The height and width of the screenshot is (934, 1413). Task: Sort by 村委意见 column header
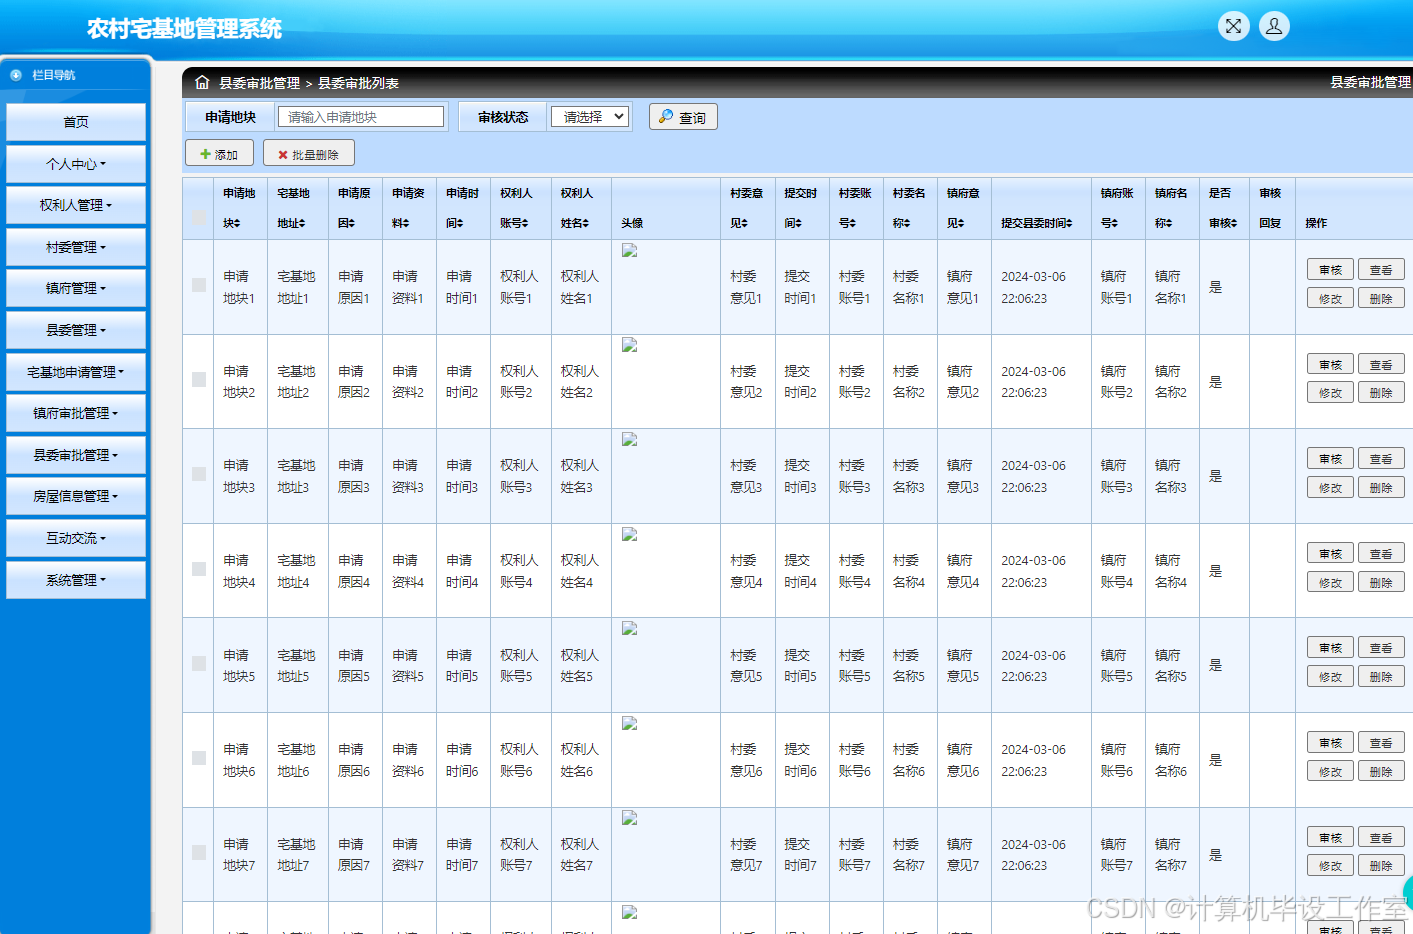746,208
